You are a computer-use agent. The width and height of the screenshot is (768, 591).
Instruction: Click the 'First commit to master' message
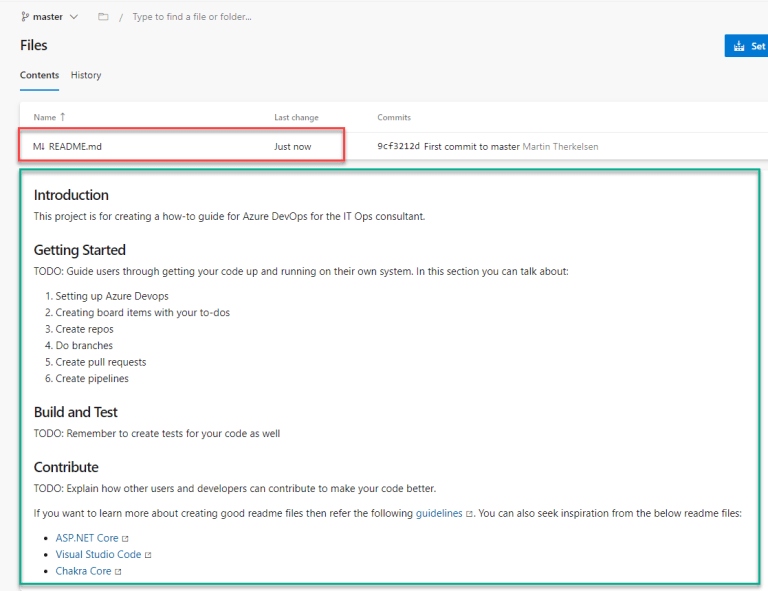coord(471,146)
